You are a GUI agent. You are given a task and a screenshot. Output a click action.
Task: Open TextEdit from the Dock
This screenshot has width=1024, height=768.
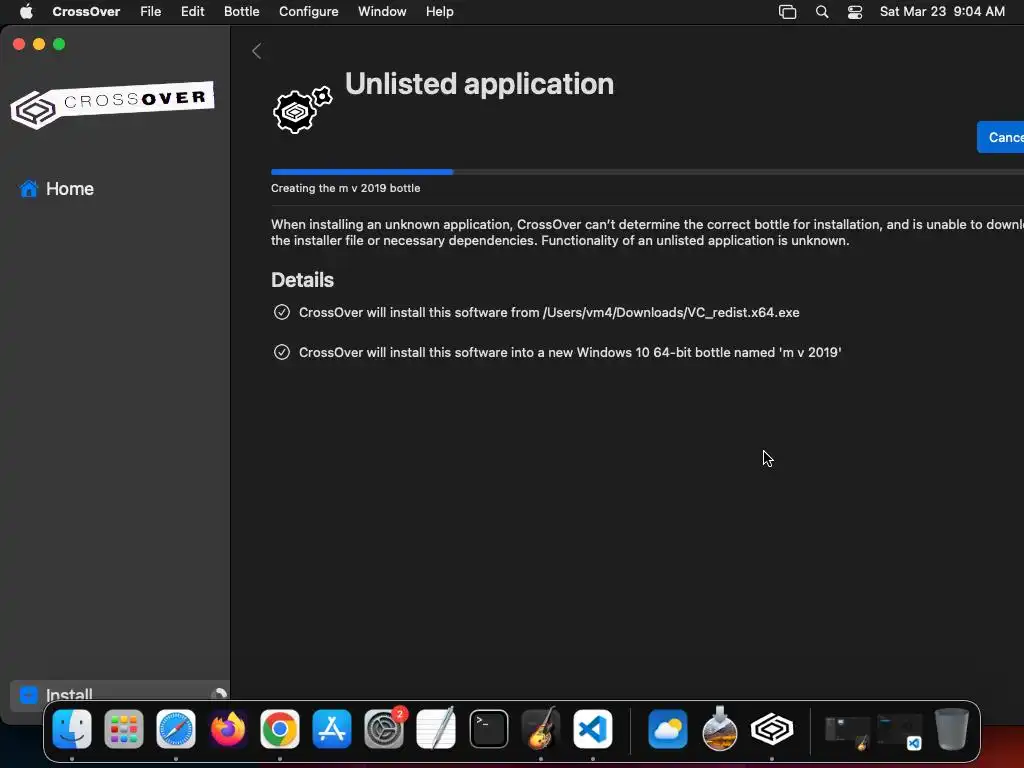tap(436, 729)
